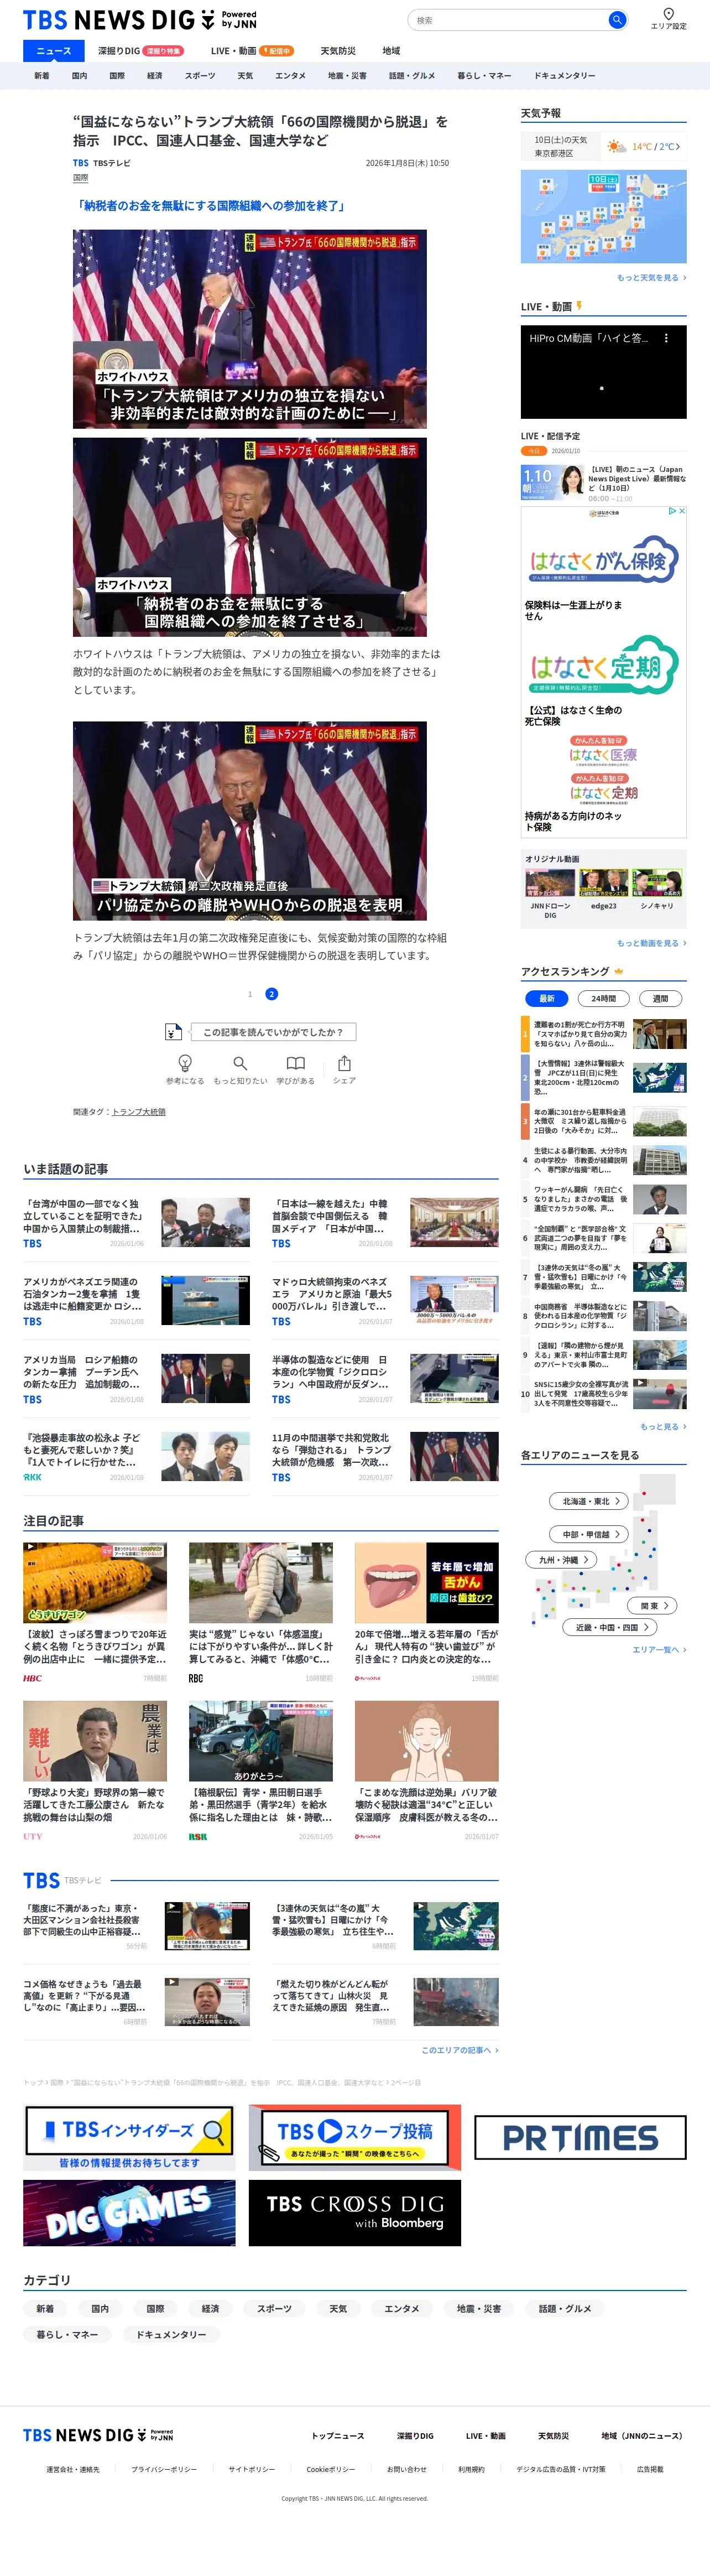Open the DIG GAMES banner
This screenshot has height=2576, width=710.
tap(129, 2213)
